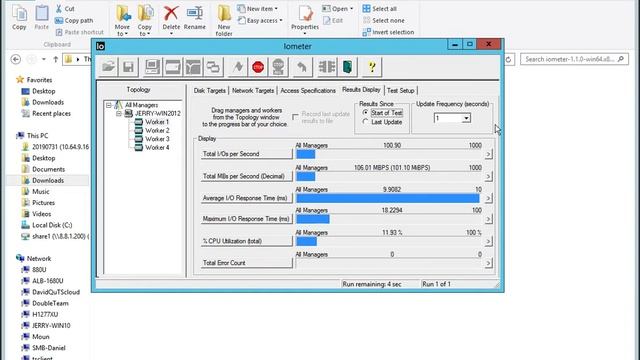Start tests with the green flag icon

238,67
